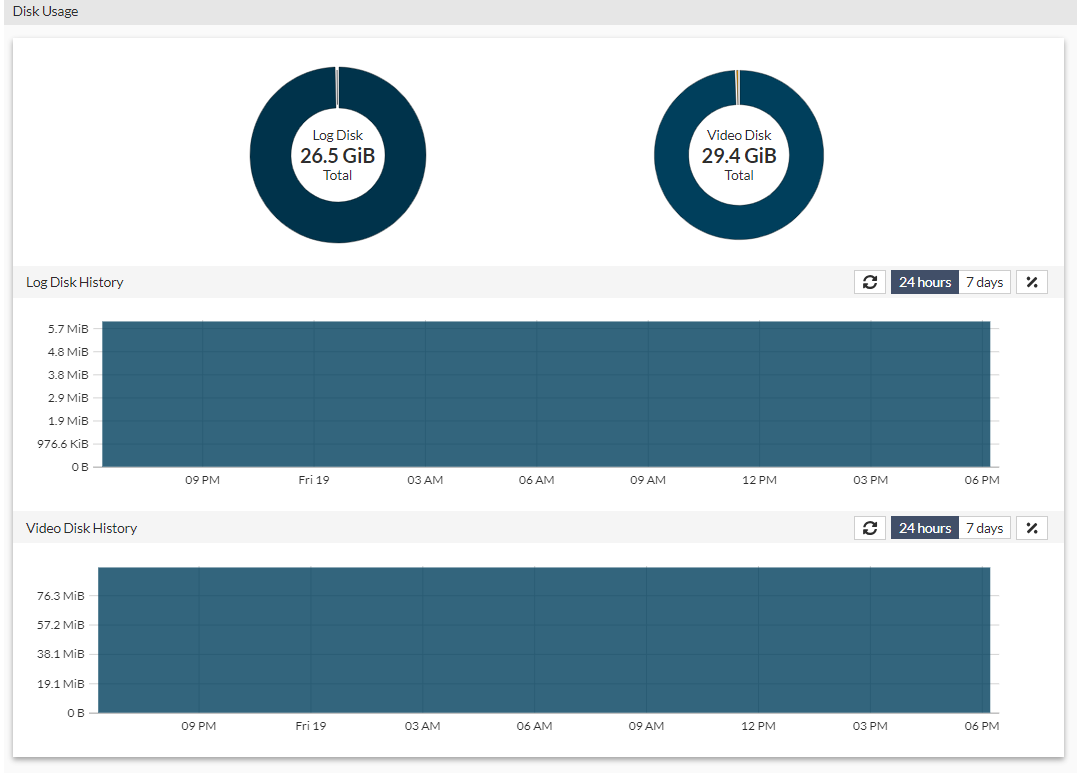1077x773 pixels.
Task: Click the 06 PM mark on Video Disk chart
Action: click(x=981, y=726)
